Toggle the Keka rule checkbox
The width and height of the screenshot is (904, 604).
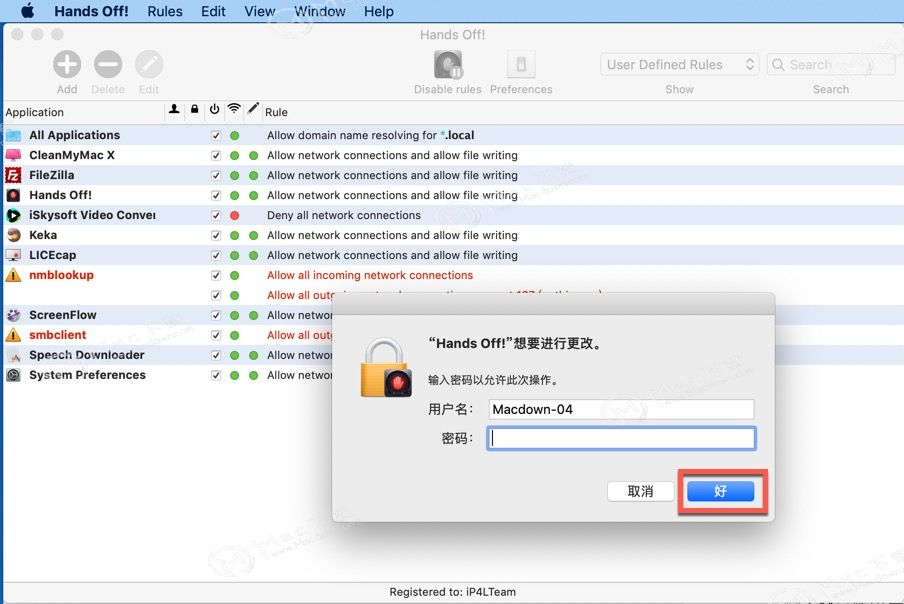click(216, 236)
